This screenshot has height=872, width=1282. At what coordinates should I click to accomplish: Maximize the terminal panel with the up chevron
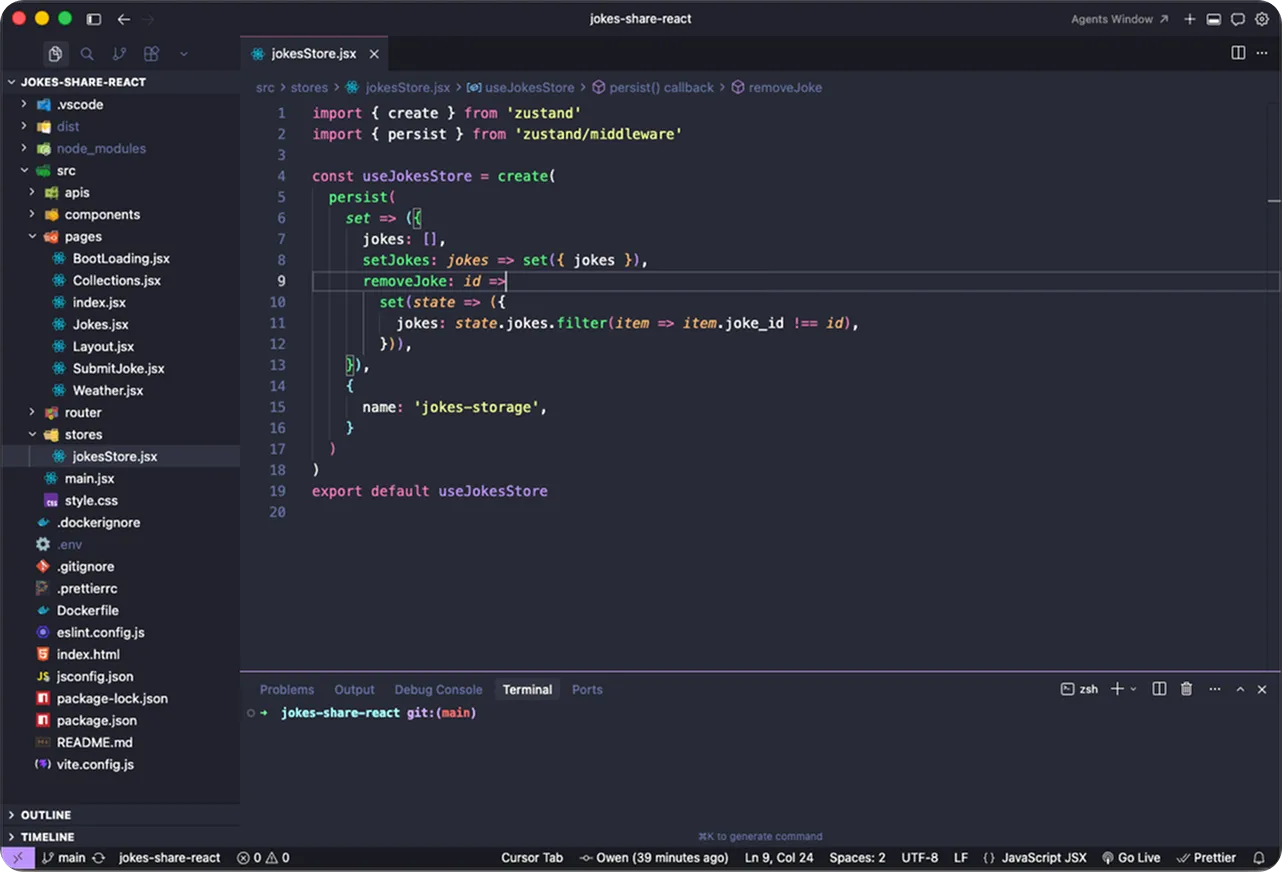click(1240, 689)
